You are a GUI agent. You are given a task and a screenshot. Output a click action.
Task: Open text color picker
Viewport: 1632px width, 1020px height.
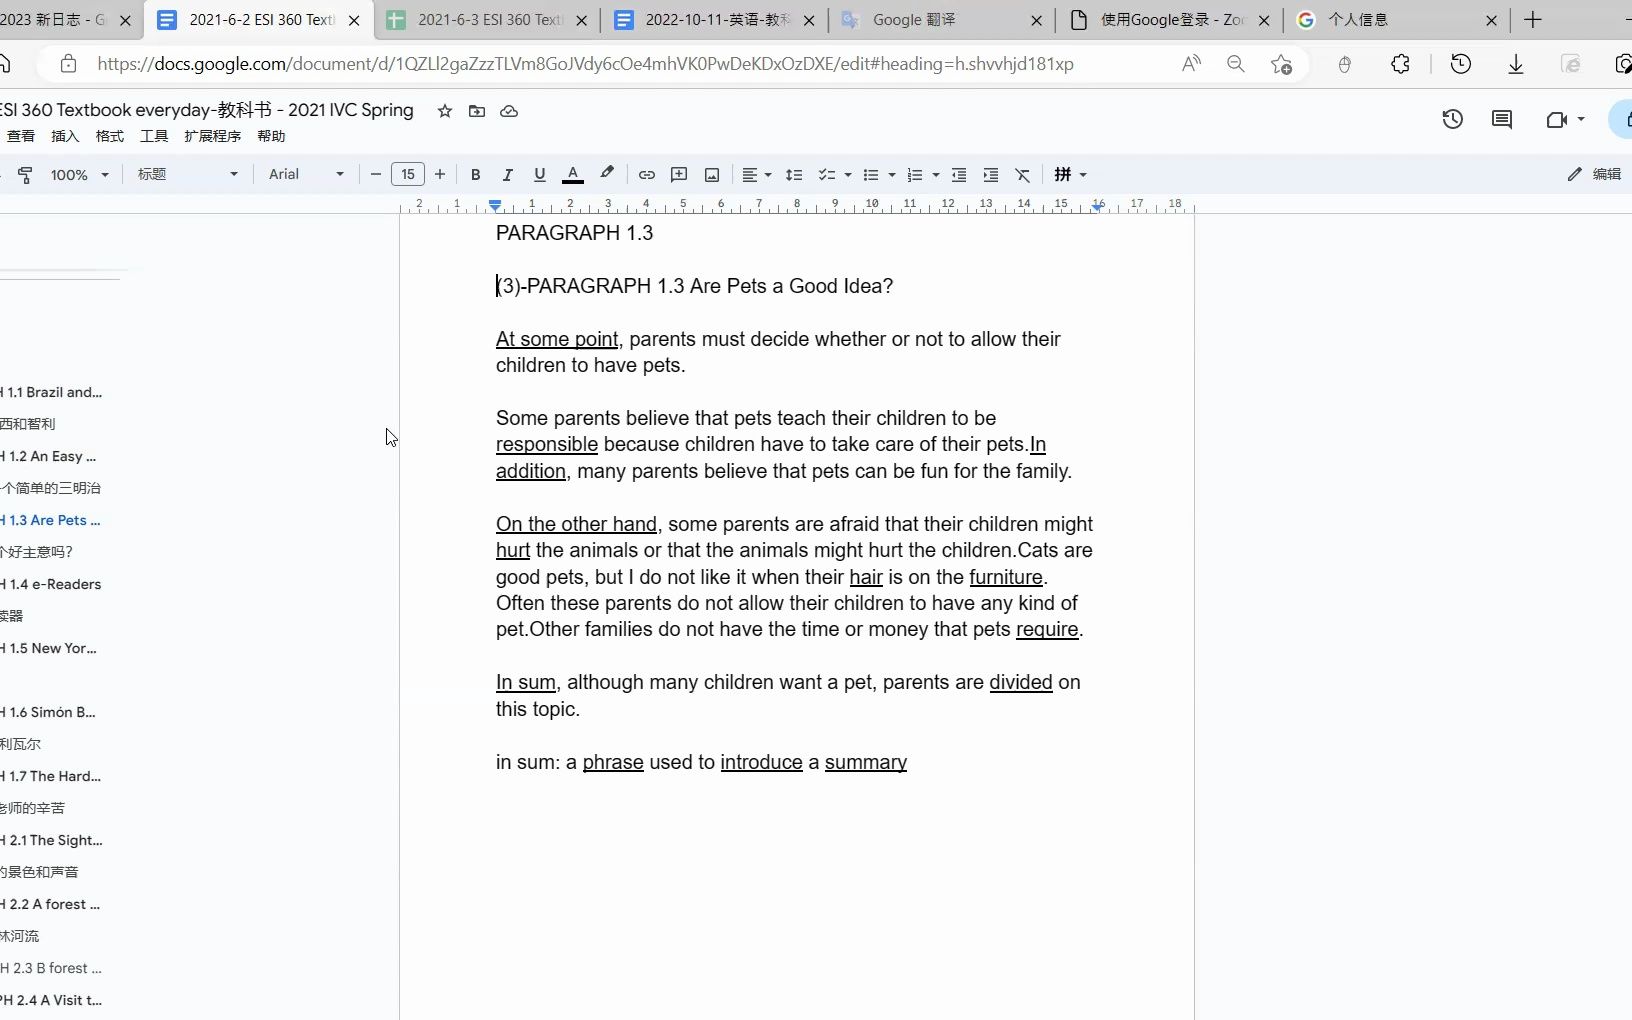[x=573, y=175]
